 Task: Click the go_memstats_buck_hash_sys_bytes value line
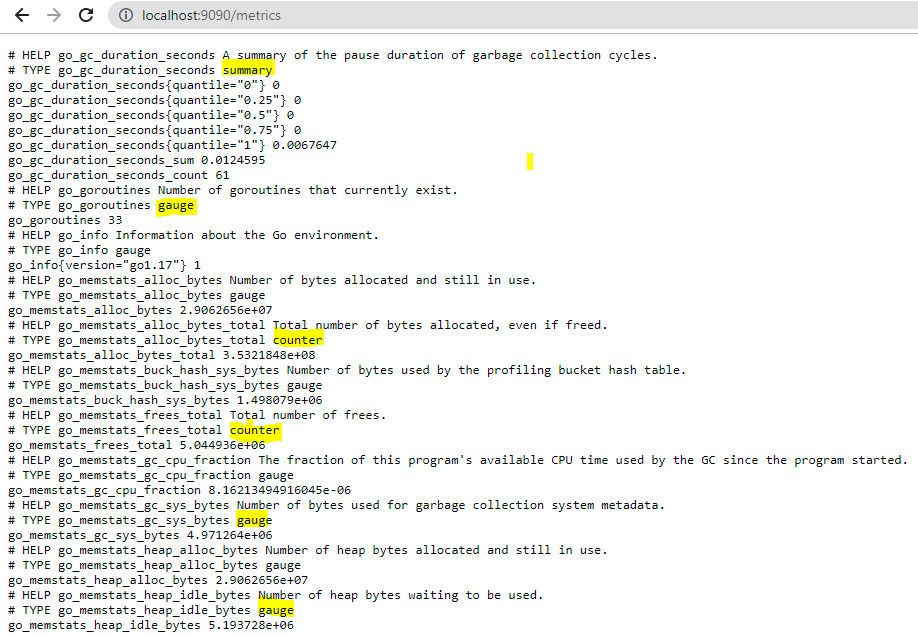coord(165,400)
